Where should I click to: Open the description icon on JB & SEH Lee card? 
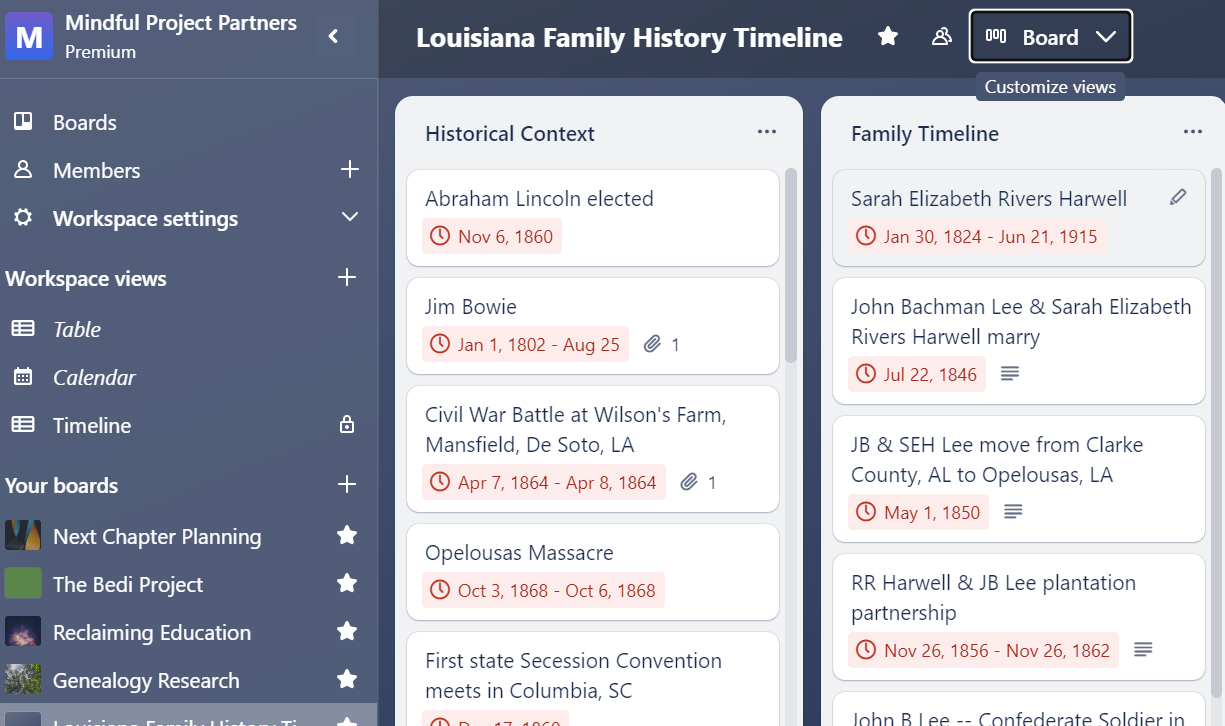pyautogui.click(x=1010, y=511)
